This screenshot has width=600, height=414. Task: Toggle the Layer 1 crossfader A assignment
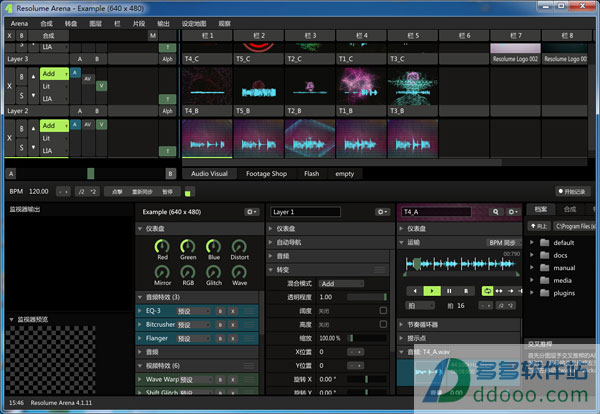click(75, 124)
